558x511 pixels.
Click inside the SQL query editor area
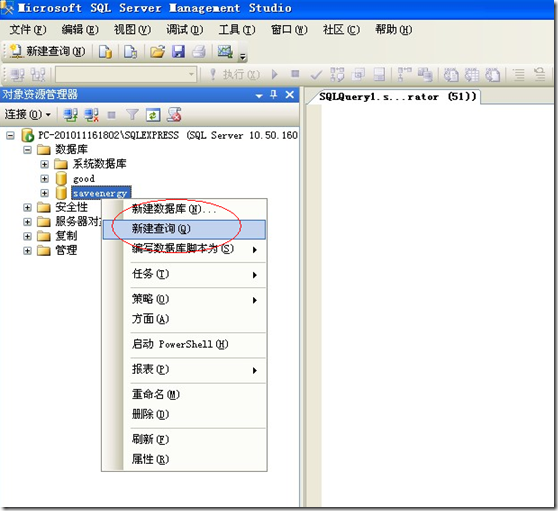click(437, 305)
